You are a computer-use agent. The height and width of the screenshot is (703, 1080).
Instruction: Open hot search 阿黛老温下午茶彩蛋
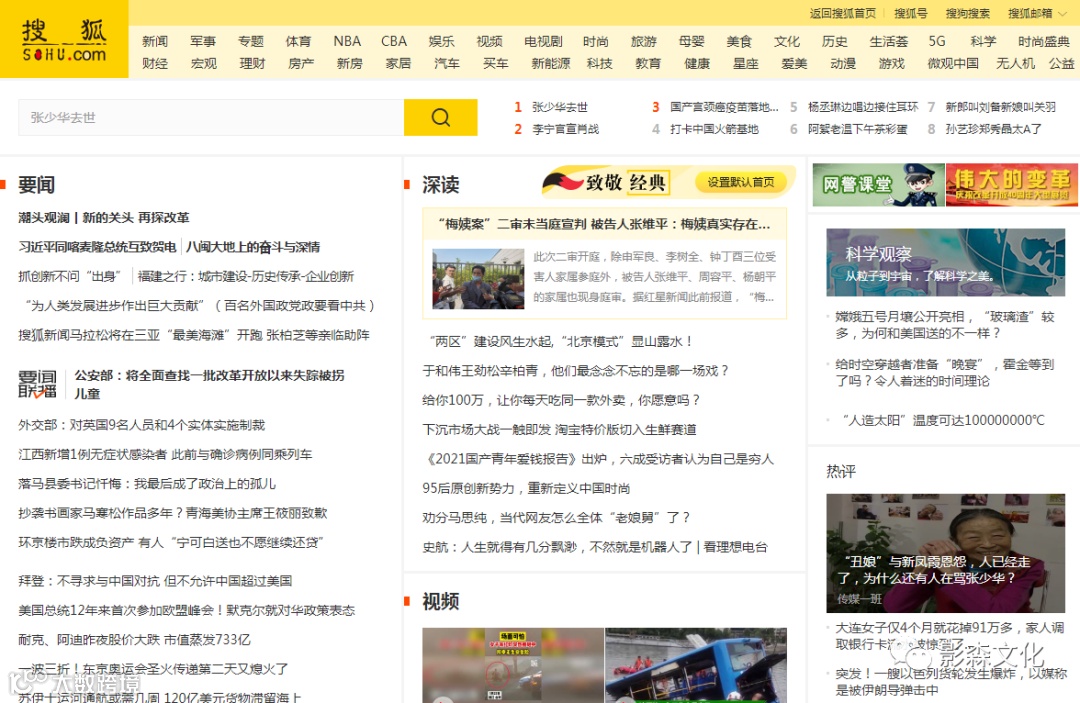pyautogui.click(x=858, y=129)
